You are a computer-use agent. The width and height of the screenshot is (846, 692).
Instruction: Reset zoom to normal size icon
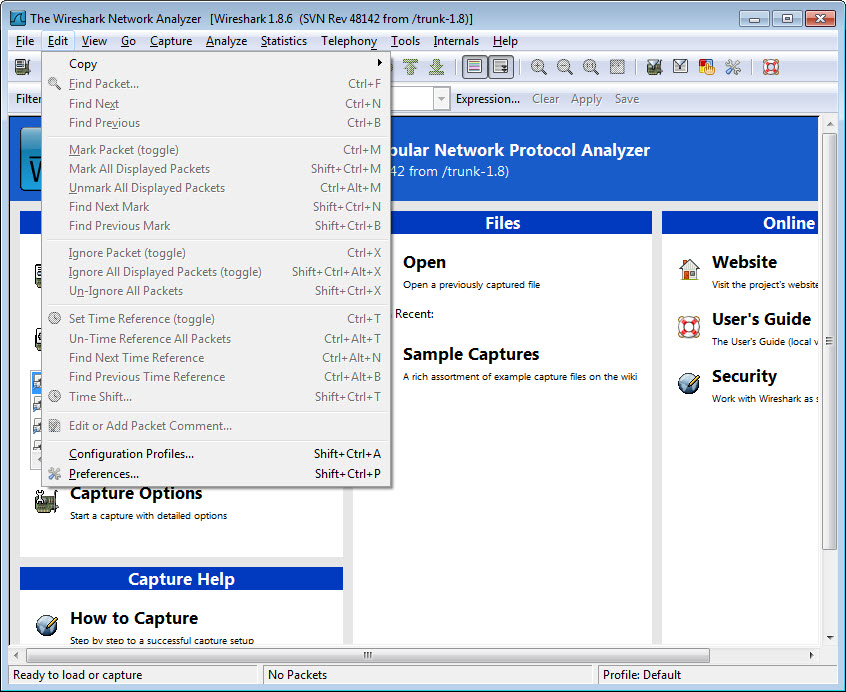[591, 67]
